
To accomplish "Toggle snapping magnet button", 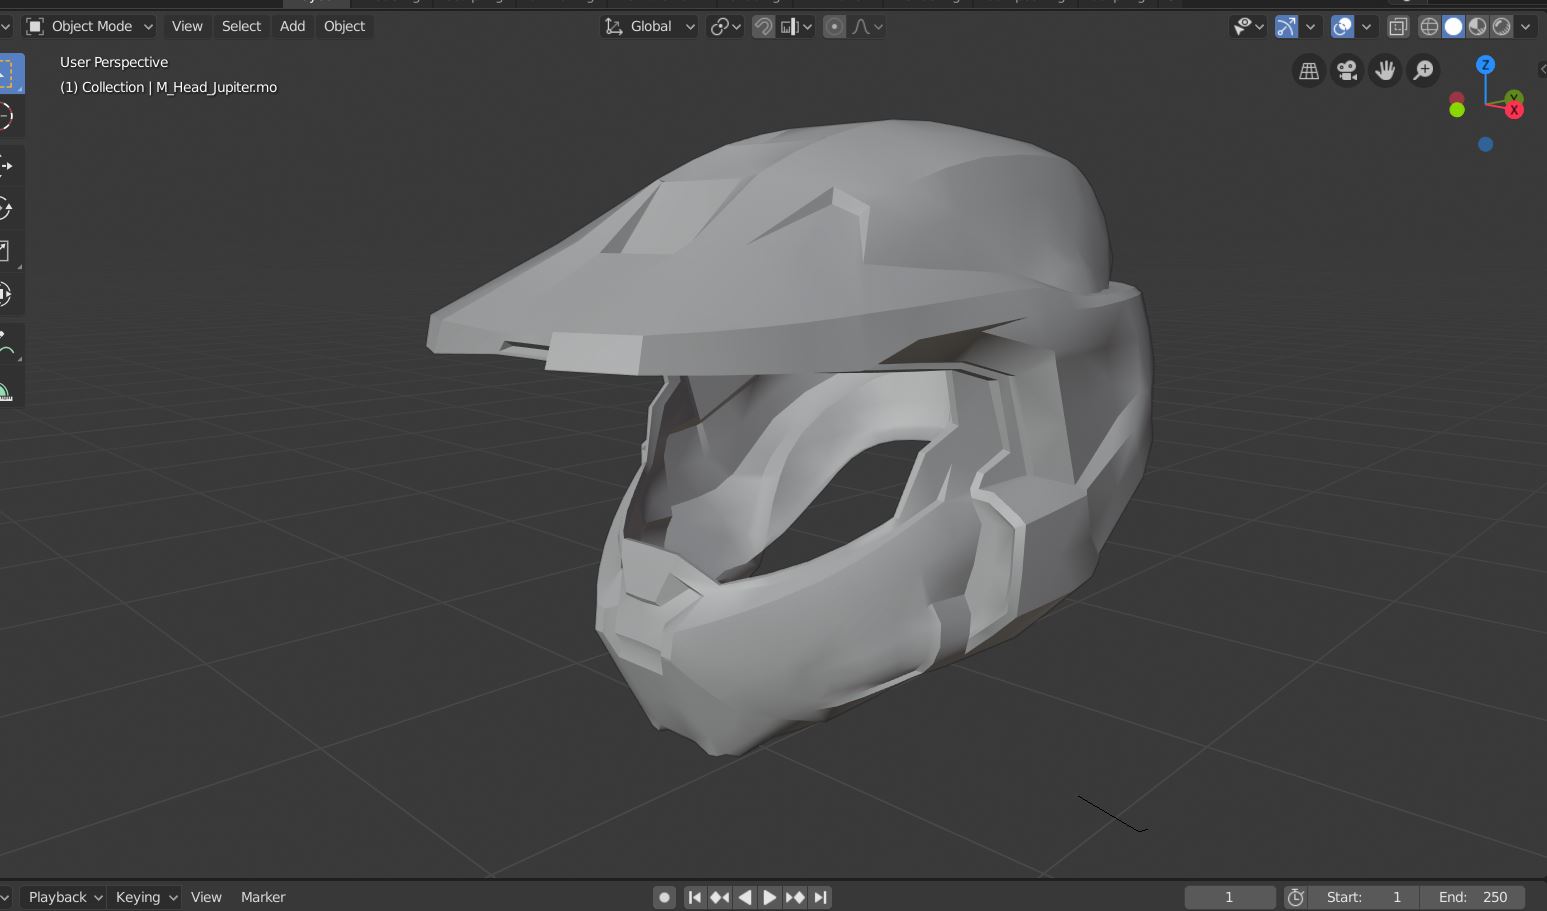I will tap(763, 27).
